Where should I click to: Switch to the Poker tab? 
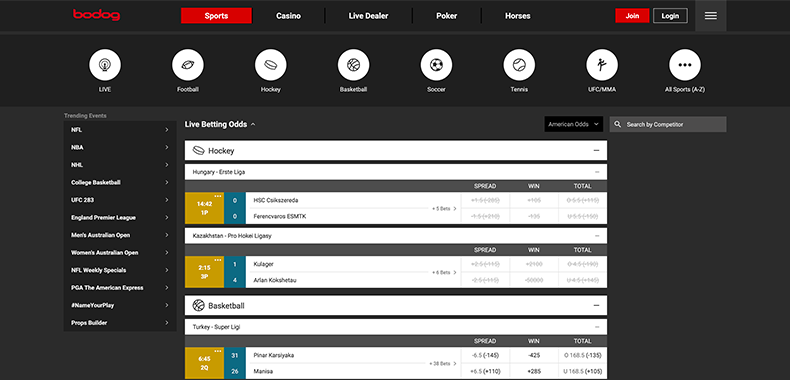click(446, 16)
